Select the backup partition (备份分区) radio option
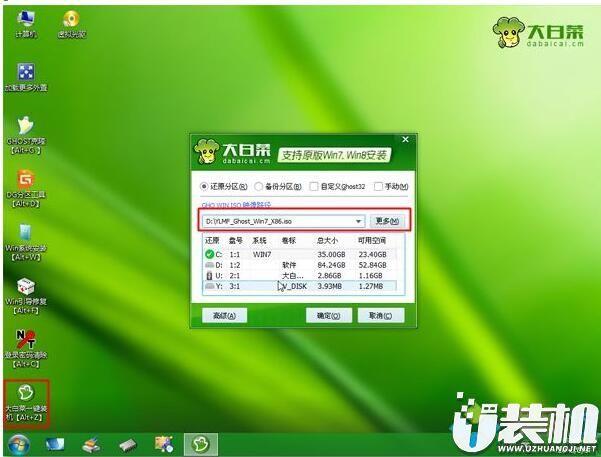 point(278,187)
